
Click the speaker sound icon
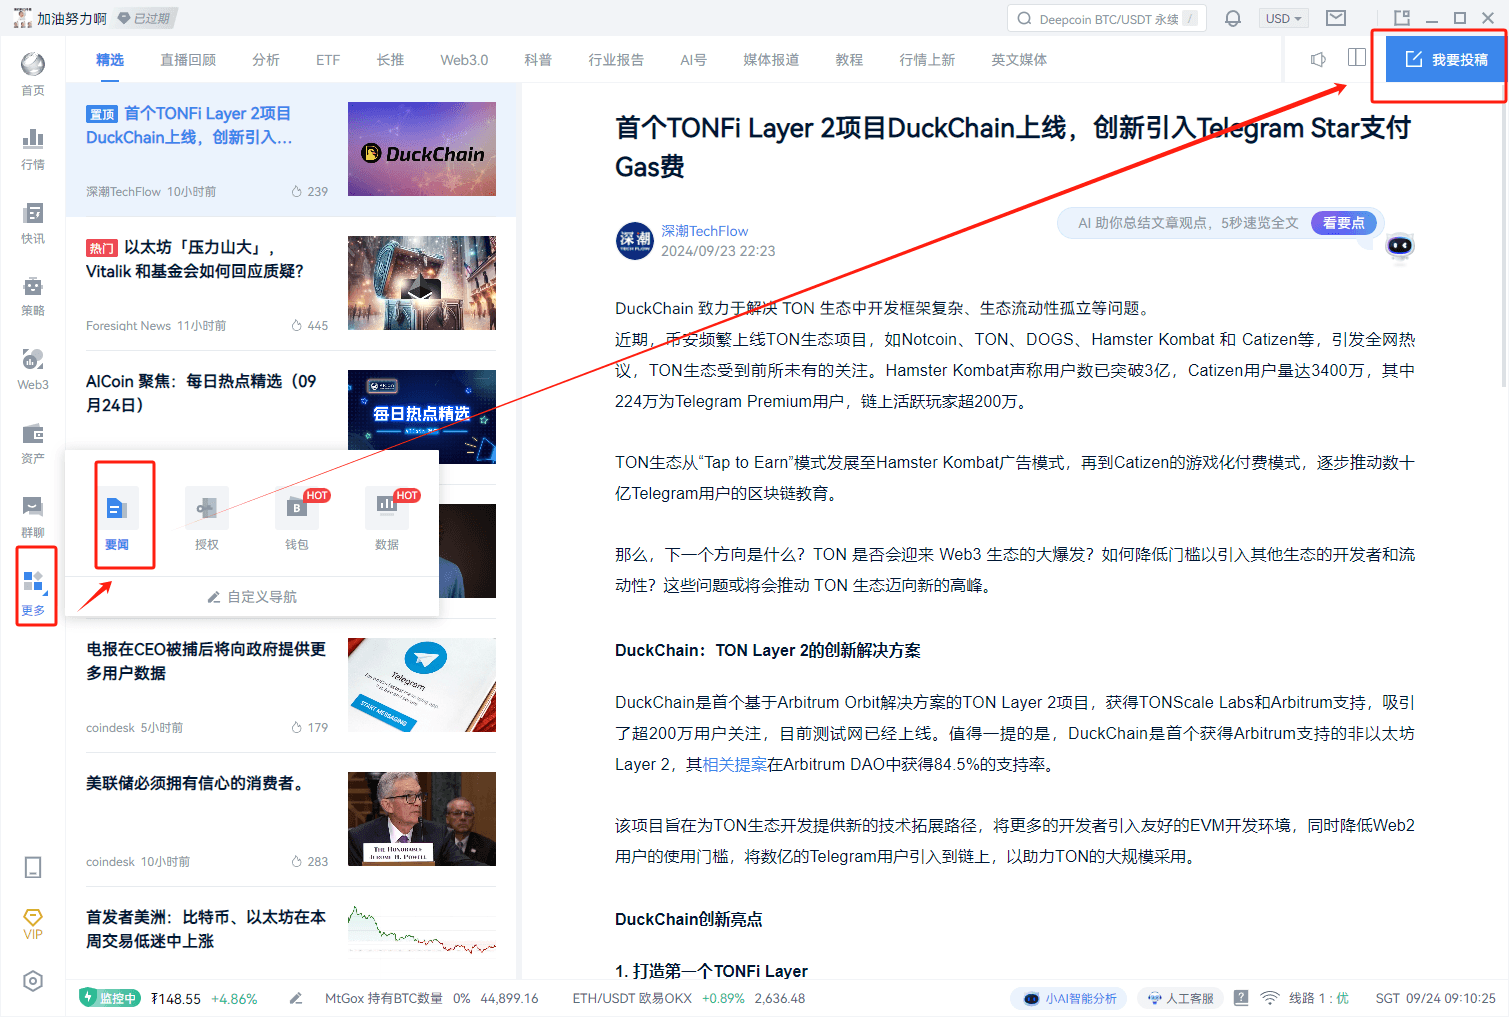pyautogui.click(x=1318, y=59)
